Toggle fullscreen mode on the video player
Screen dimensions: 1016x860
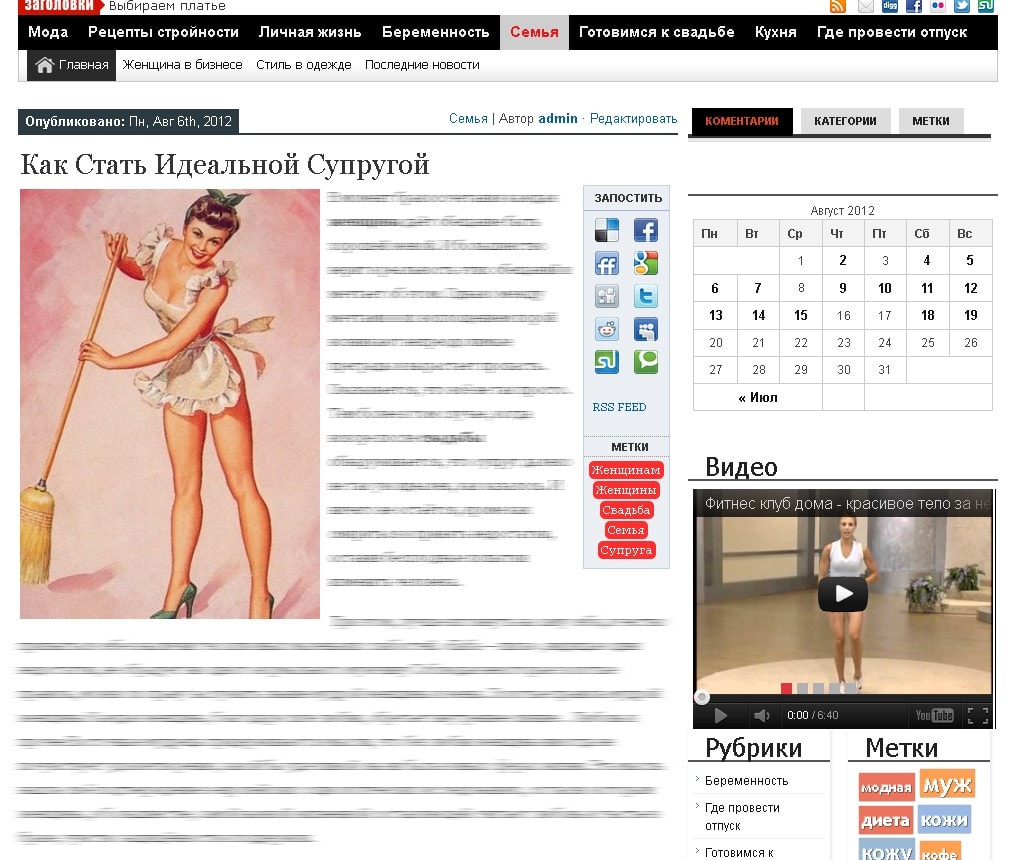coord(977,716)
